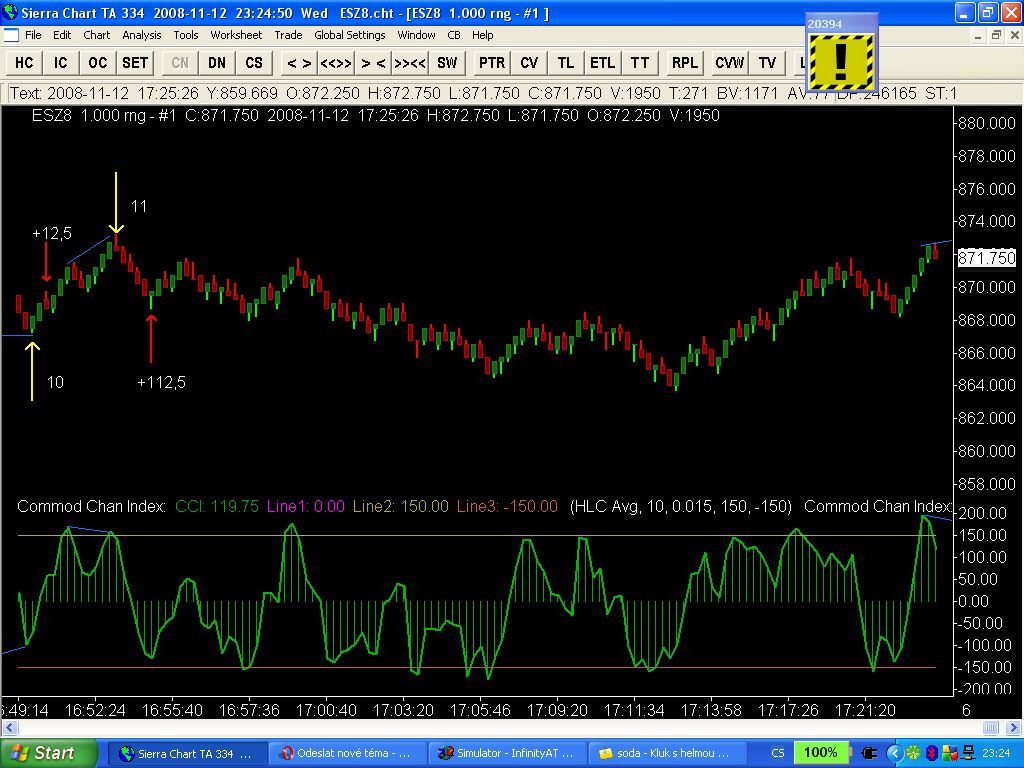Activate the TL trend line tool
Screen dimensions: 1024x768
pyautogui.click(x=566, y=62)
